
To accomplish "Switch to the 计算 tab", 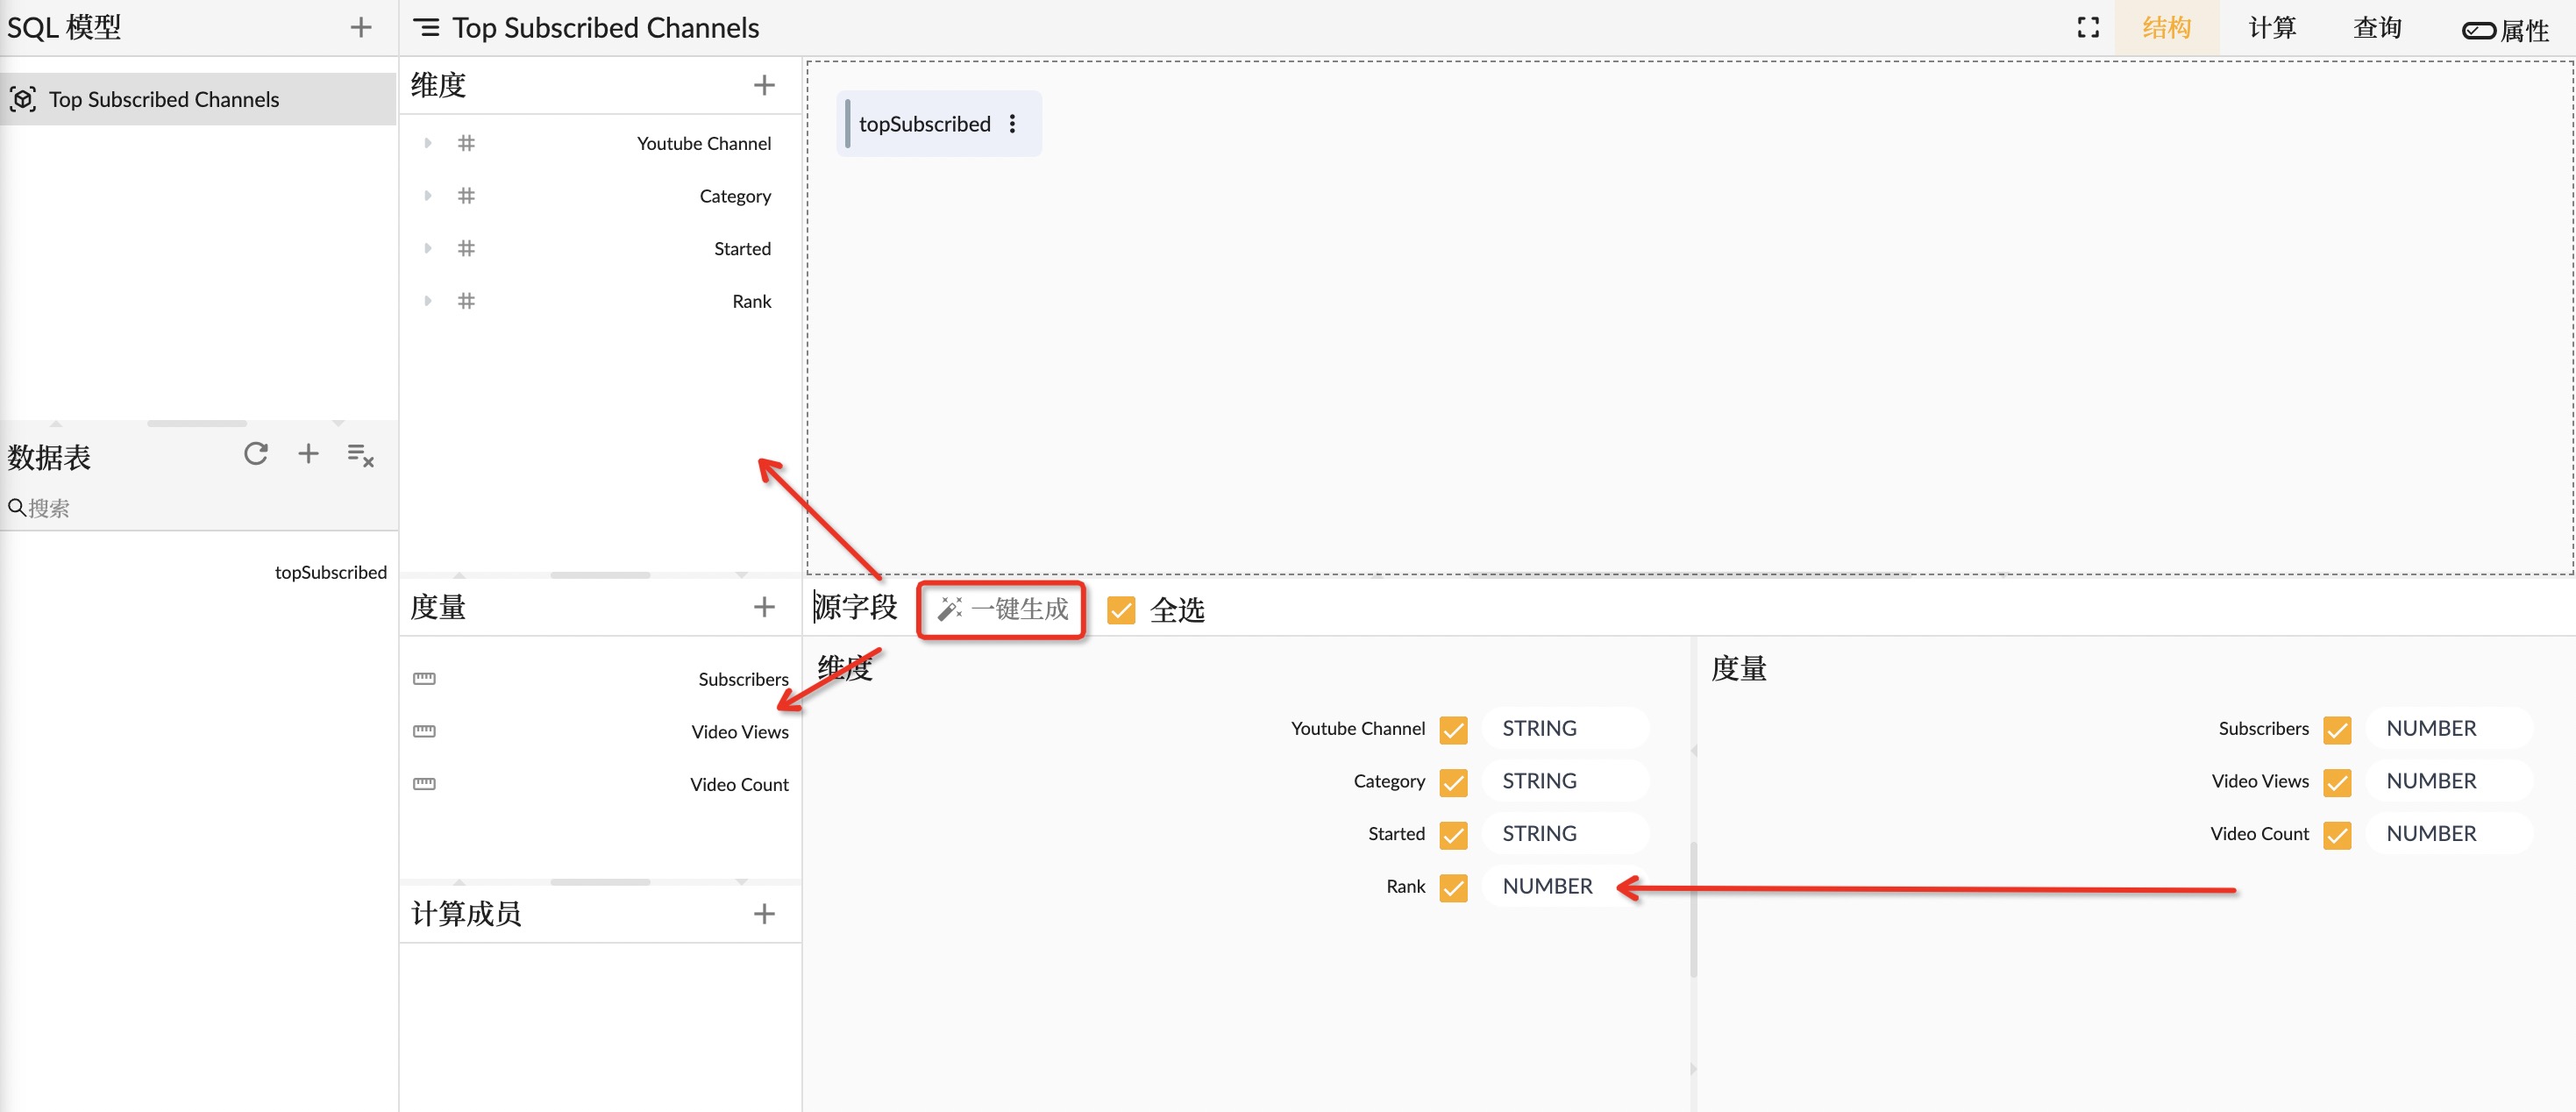I will (2272, 27).
